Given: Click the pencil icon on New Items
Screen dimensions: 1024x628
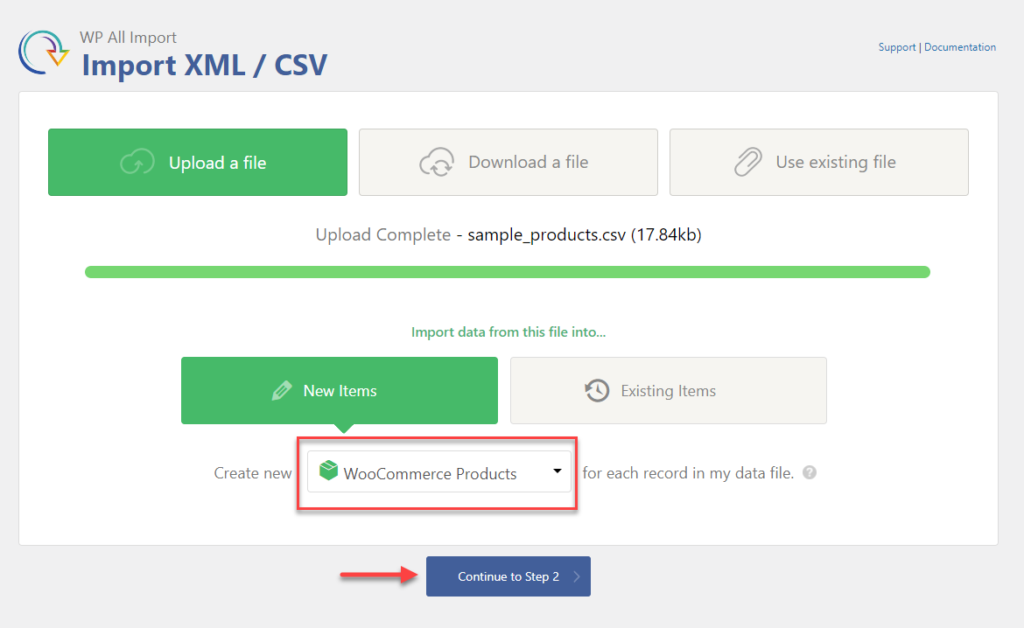Looking at the screenshot, I should 282,391.
